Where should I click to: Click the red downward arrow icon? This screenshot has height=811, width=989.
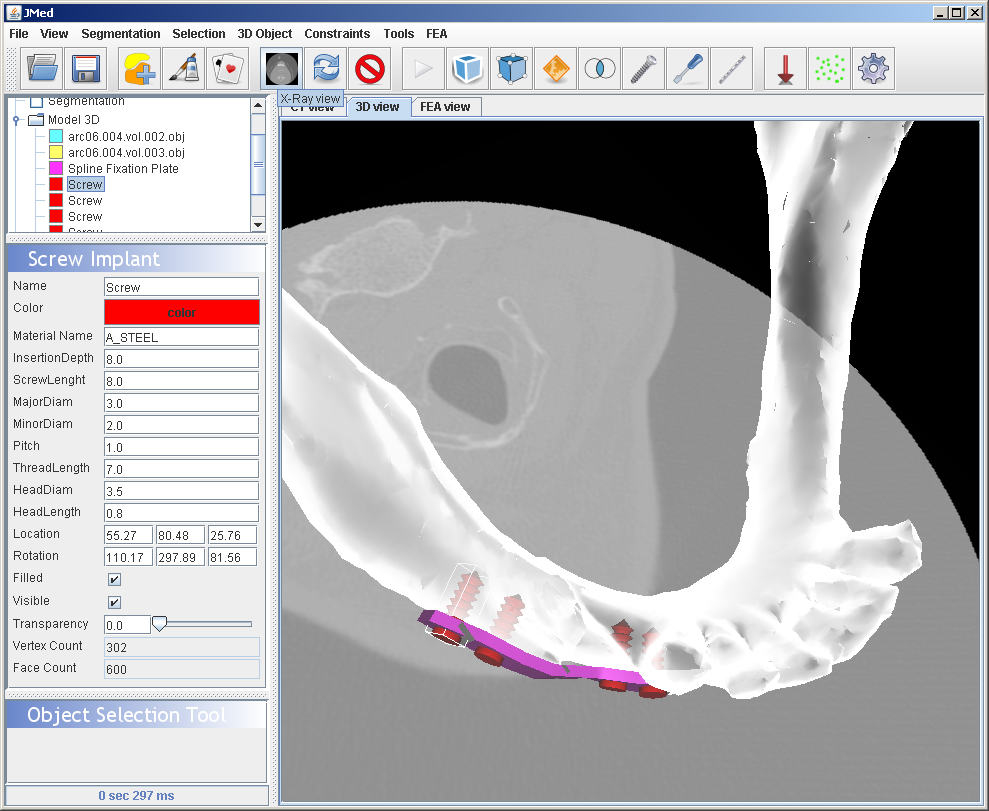click(786, 69)
